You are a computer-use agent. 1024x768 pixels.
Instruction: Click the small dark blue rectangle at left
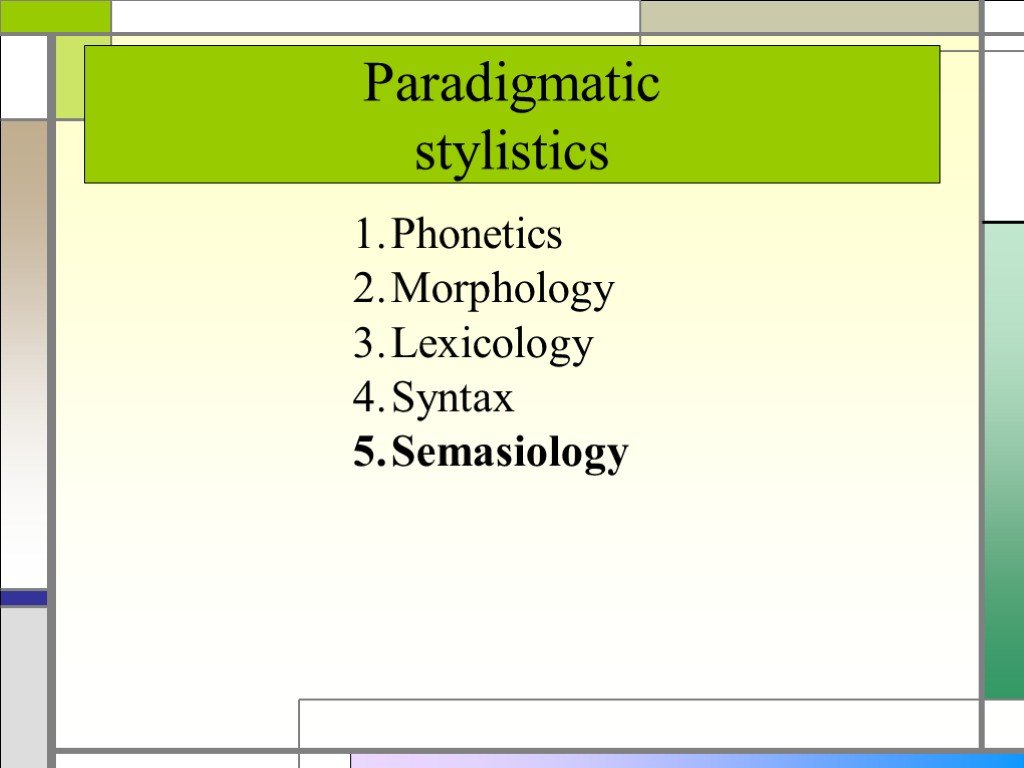click(23, 597)
